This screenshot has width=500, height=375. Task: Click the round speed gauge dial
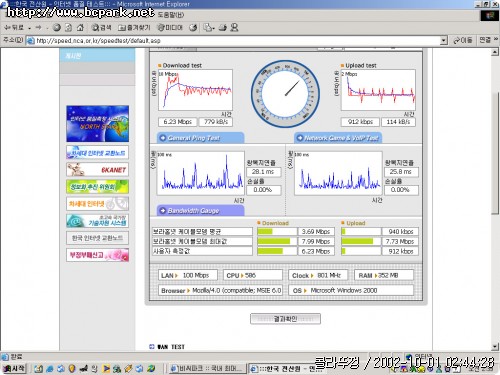(285, 94)
